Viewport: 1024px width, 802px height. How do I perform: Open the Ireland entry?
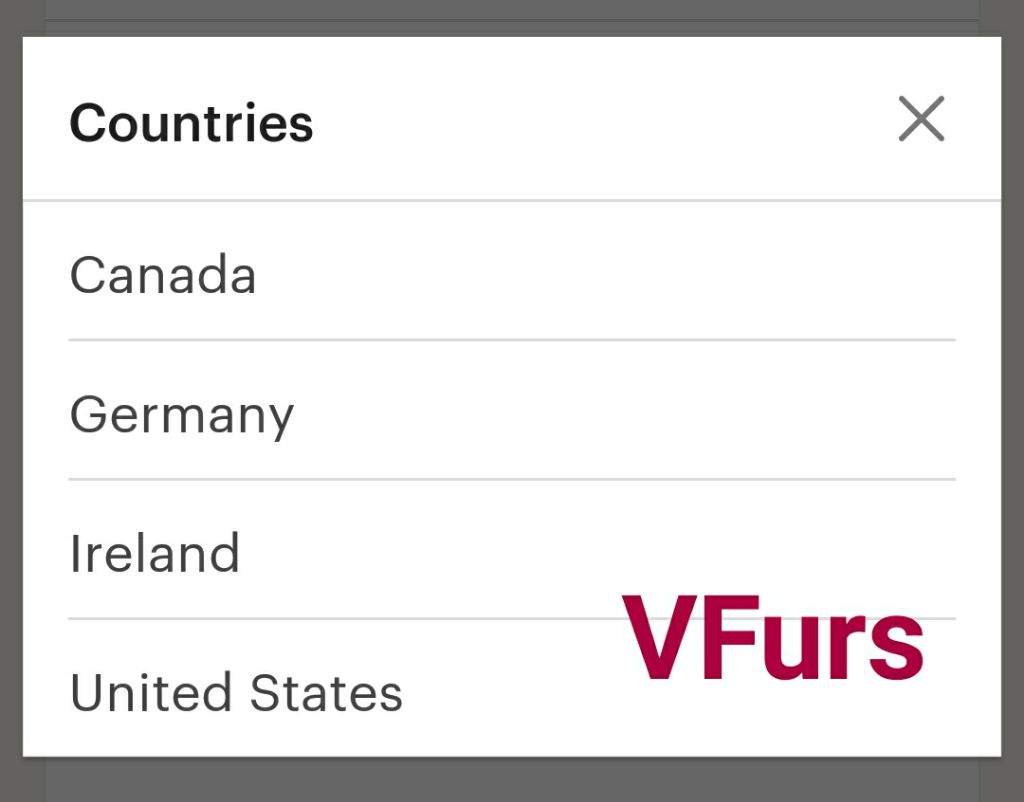click(155, 553)
